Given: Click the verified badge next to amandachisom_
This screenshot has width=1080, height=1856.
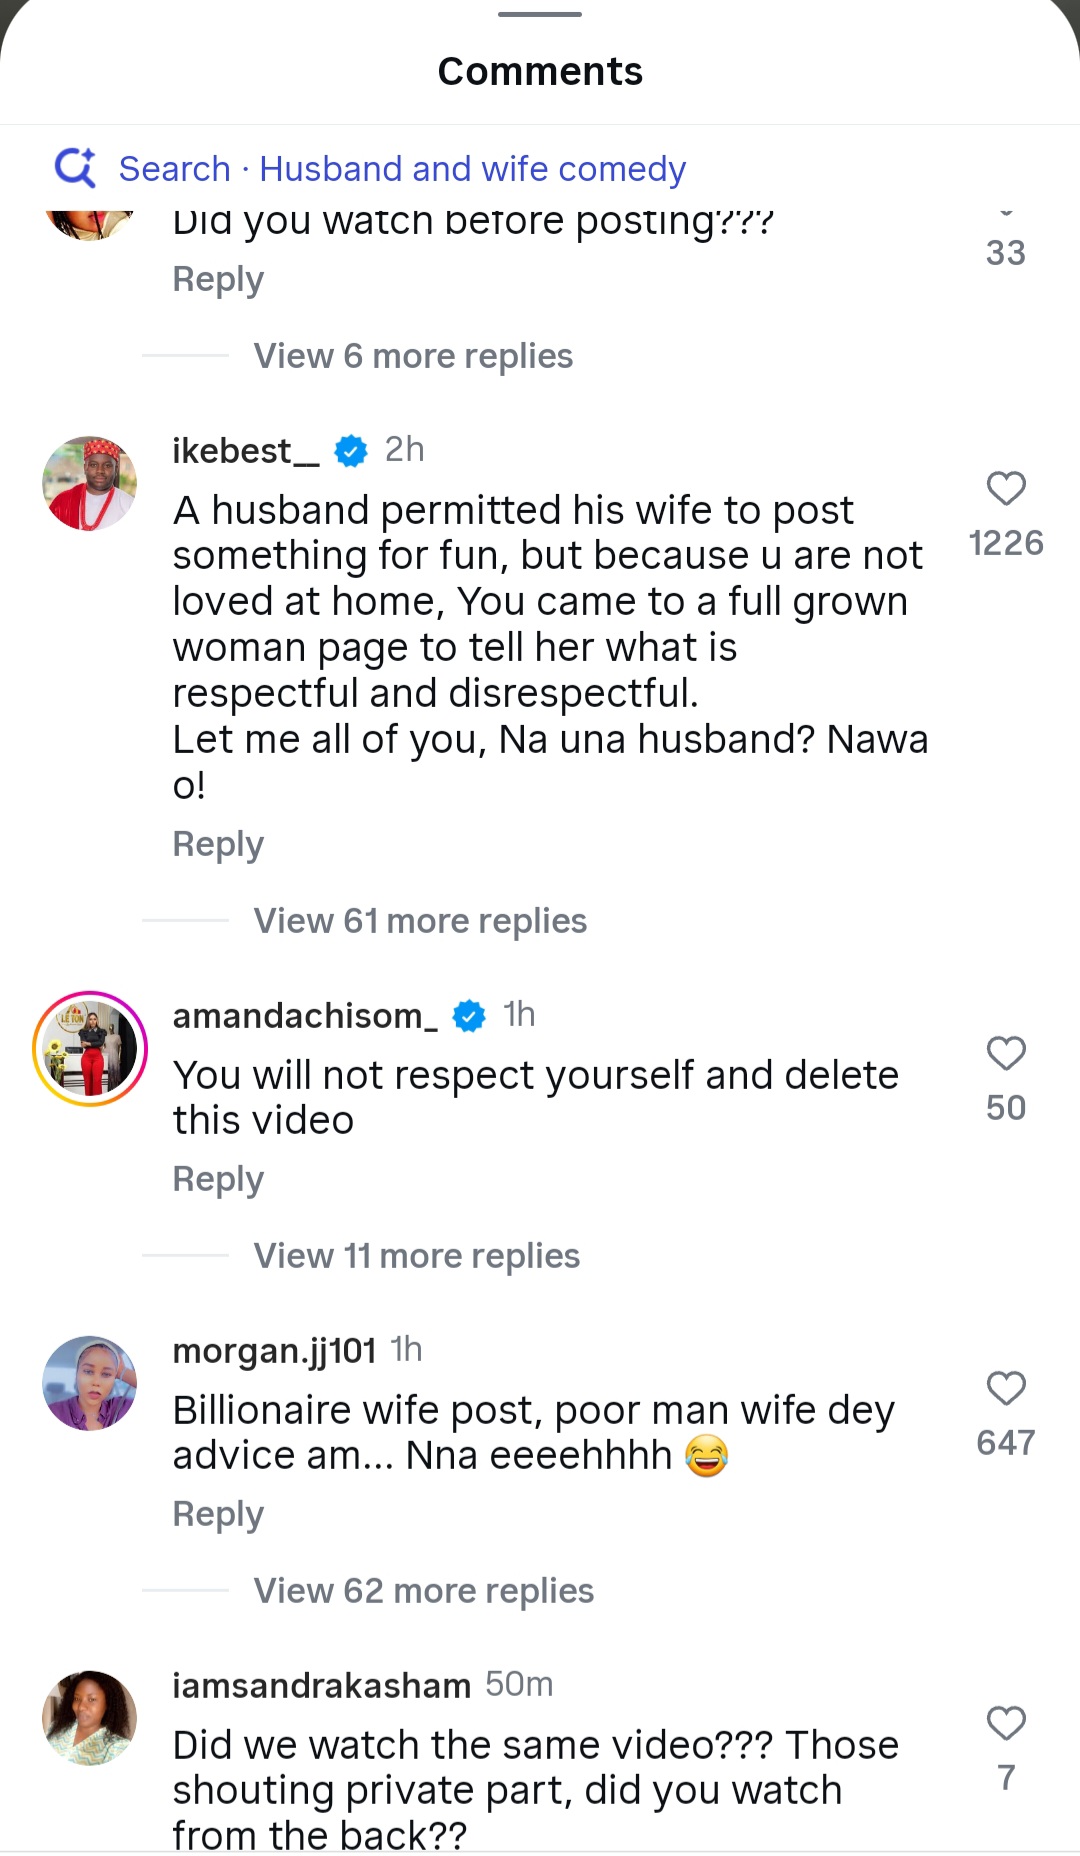Looking at the screenshot, I should click(x=468, y=1015).
